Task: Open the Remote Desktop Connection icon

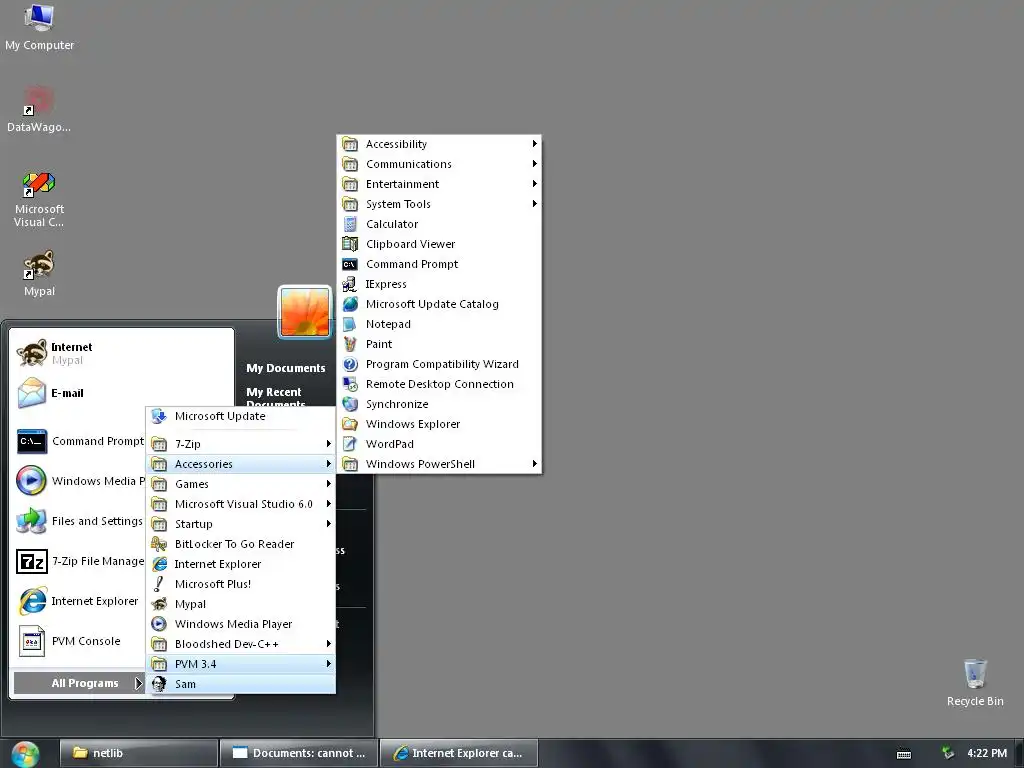Action: (x=350, y=385)
